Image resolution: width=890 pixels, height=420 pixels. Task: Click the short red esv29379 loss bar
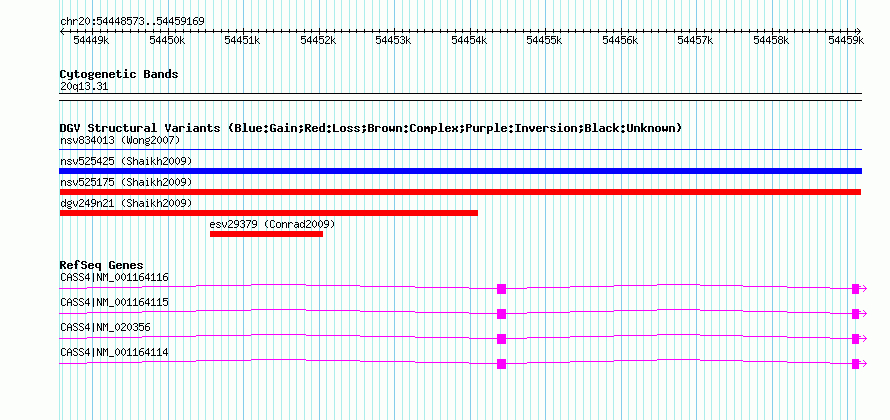pos(266,234)
